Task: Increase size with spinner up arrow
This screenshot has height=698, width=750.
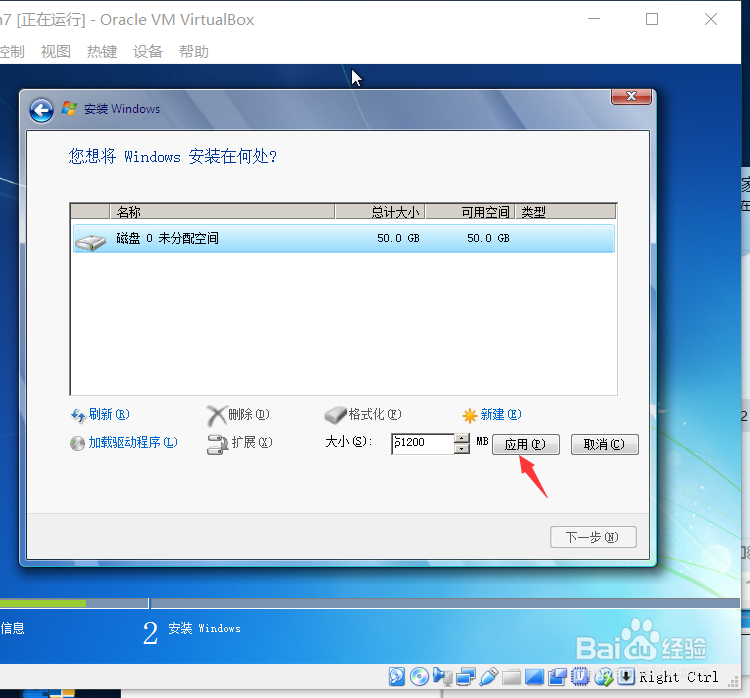Action: click(x=462, y=439)
